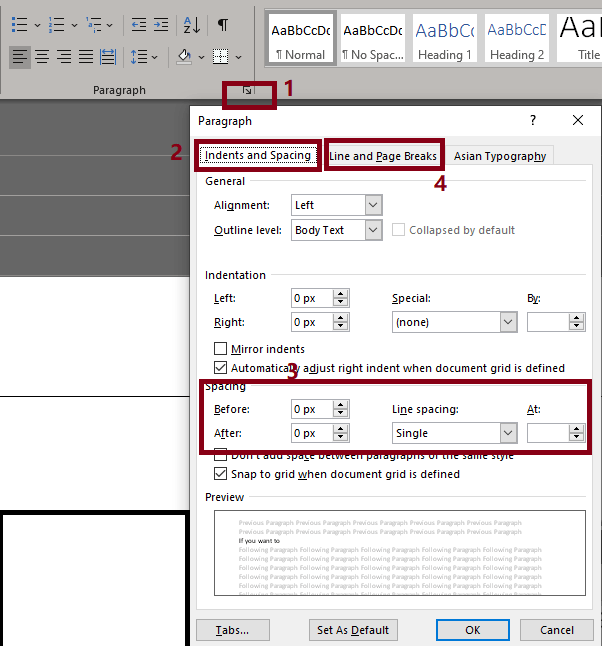Click the paragraph Preview box
Screen dimensions: 602x646
coord(400,553)
